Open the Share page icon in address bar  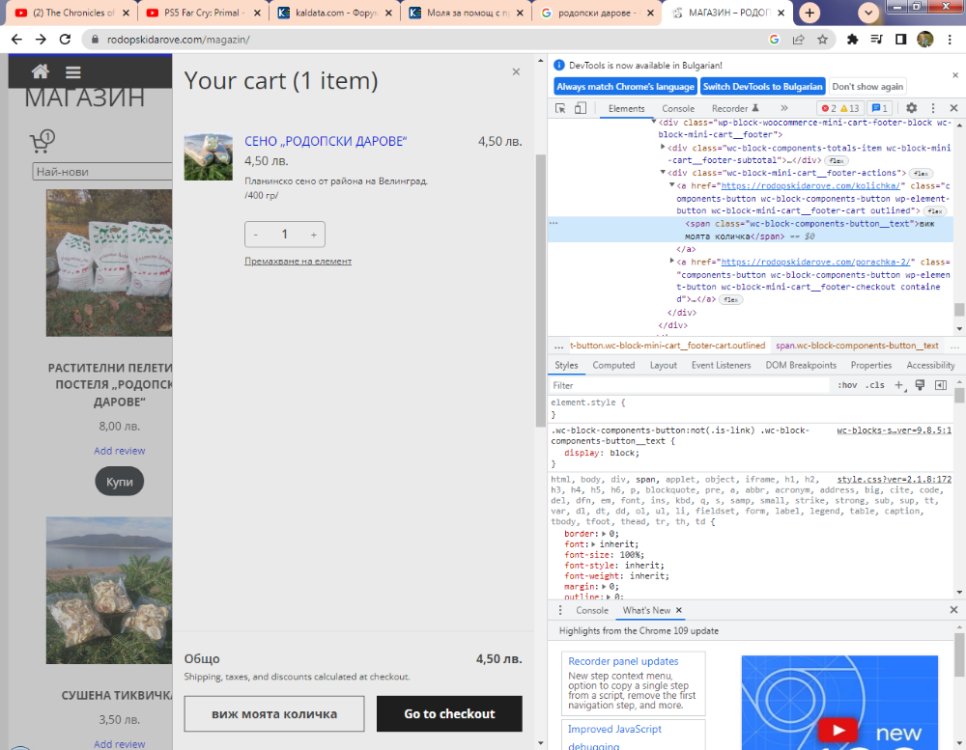point(798,39)
